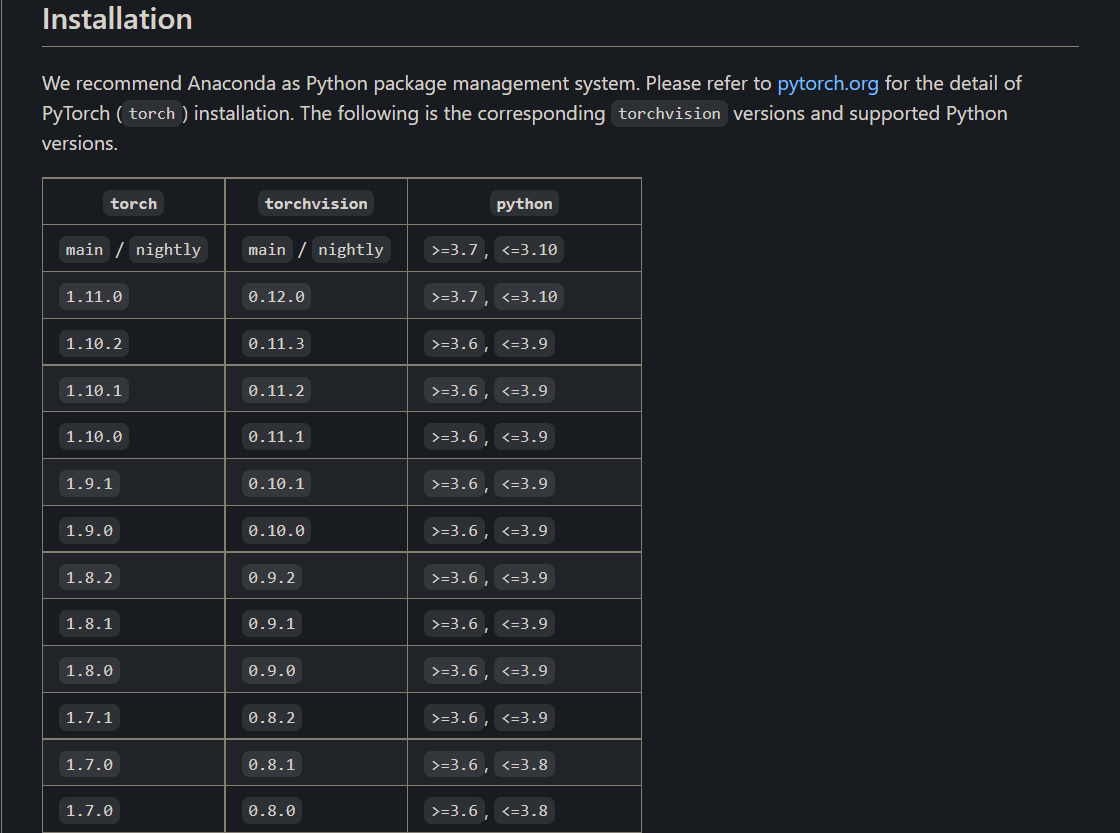Select torchvision version 0.8.0

tap(271, 811)
